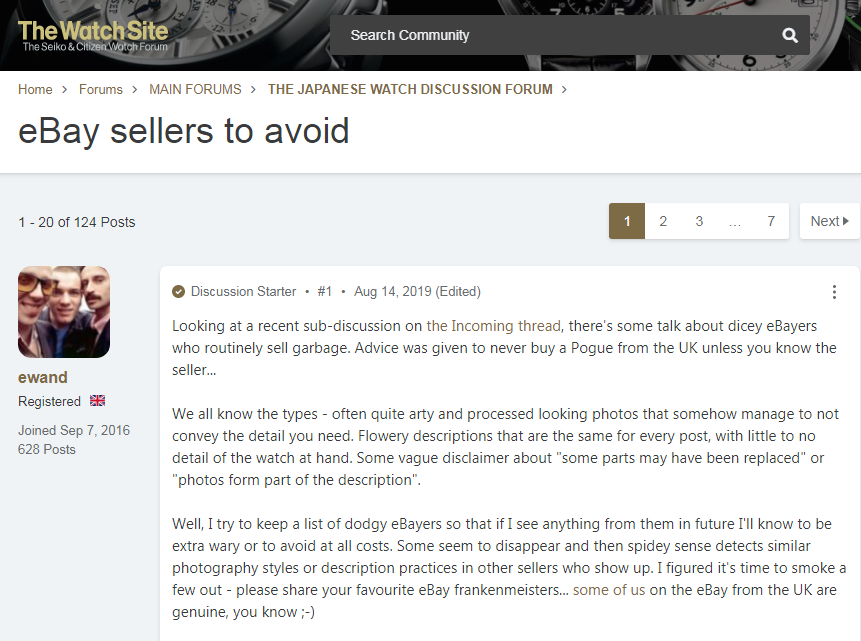This screenshot has height=641, width=861.
Task: Click the British flag beside Registered
Action: (x=97, y=400)
